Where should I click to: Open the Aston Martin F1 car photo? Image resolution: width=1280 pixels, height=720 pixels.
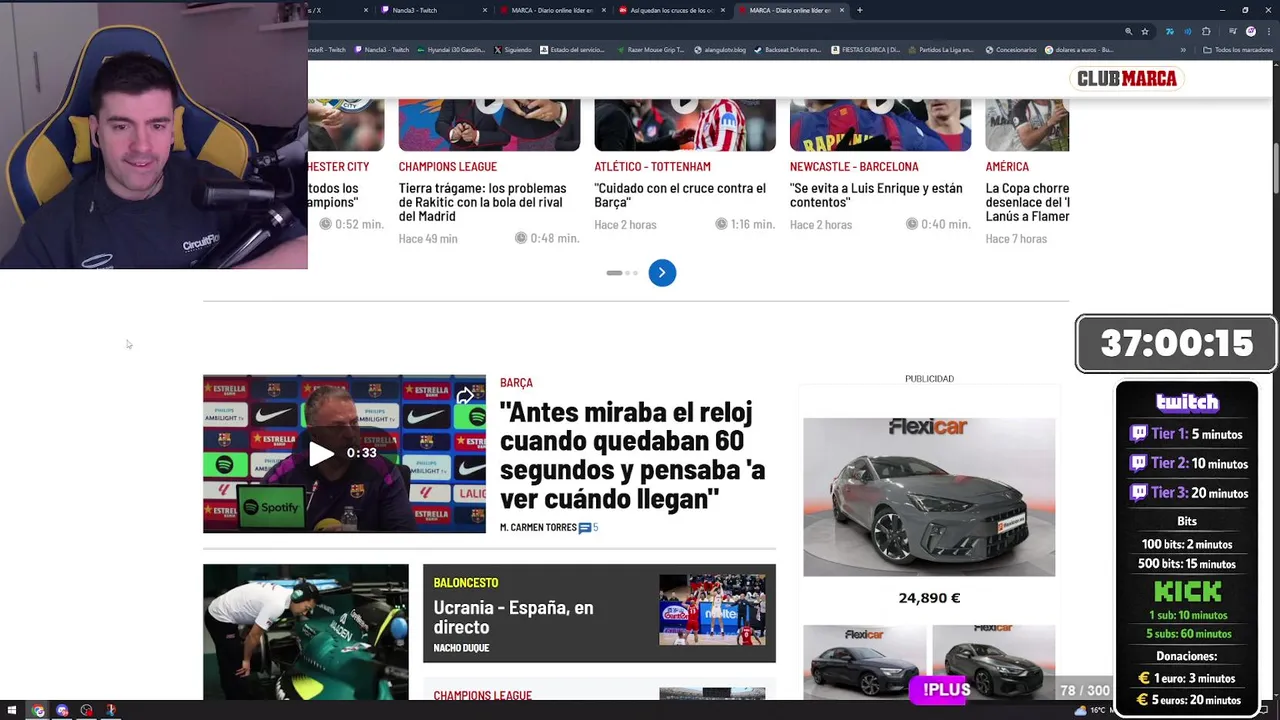306,632
